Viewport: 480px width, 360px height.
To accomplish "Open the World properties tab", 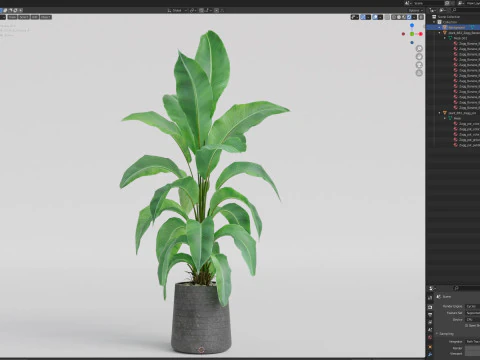I will (x=430, y=338).
